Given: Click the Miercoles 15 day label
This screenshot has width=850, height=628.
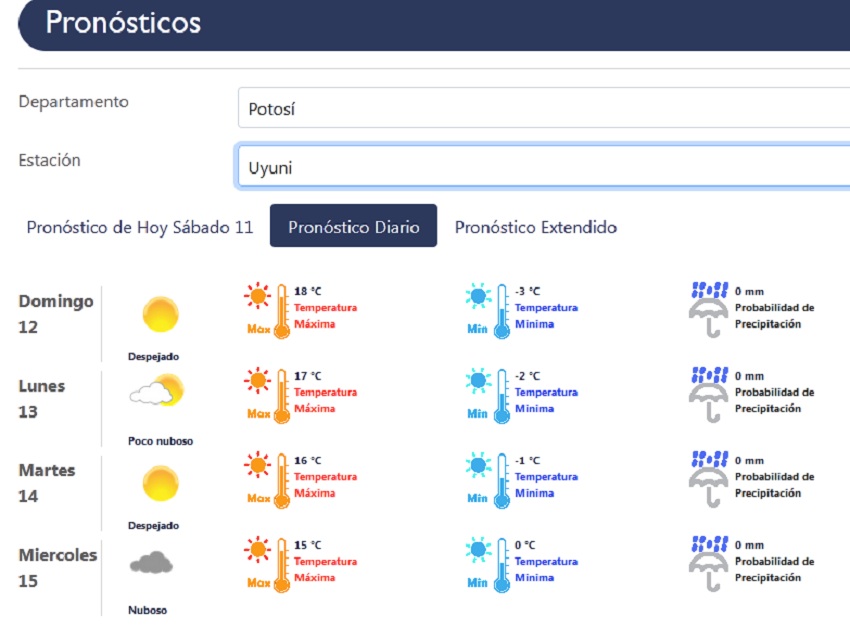Looking at the screenshot, I should coord(58,567).
